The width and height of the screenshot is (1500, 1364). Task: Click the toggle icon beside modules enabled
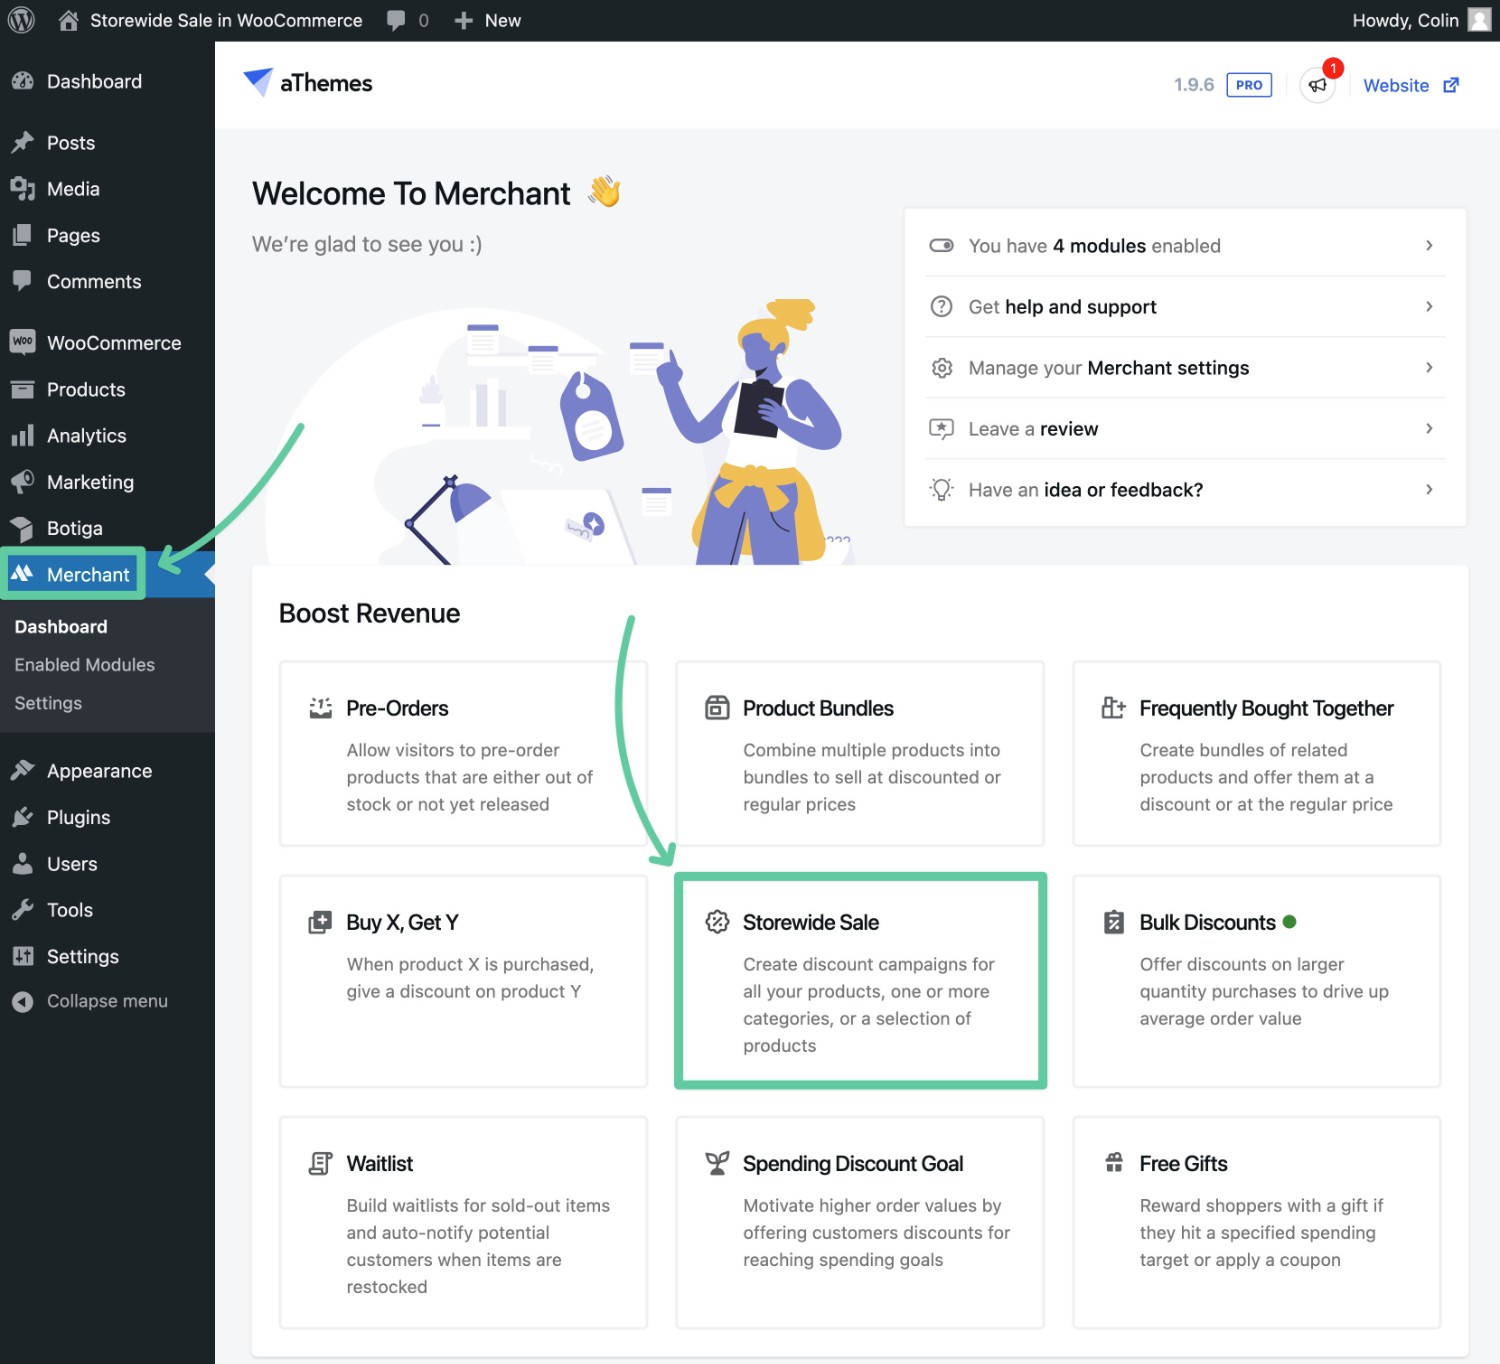(x=941, y=245)
